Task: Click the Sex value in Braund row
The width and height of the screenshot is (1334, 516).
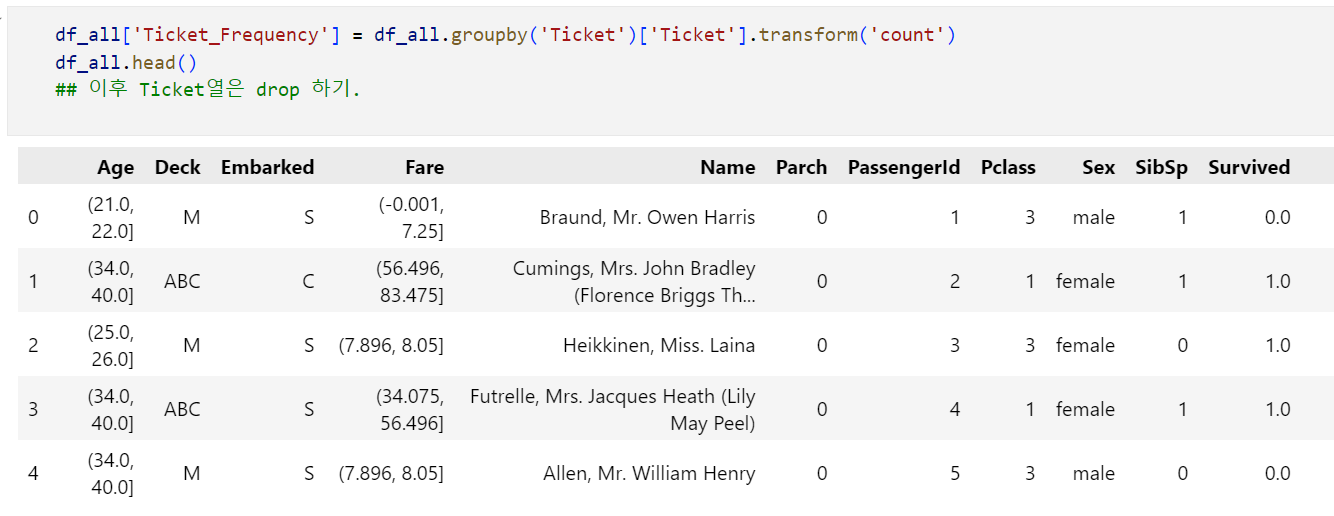Action: pyautogui.click(x=1094, y=217)
